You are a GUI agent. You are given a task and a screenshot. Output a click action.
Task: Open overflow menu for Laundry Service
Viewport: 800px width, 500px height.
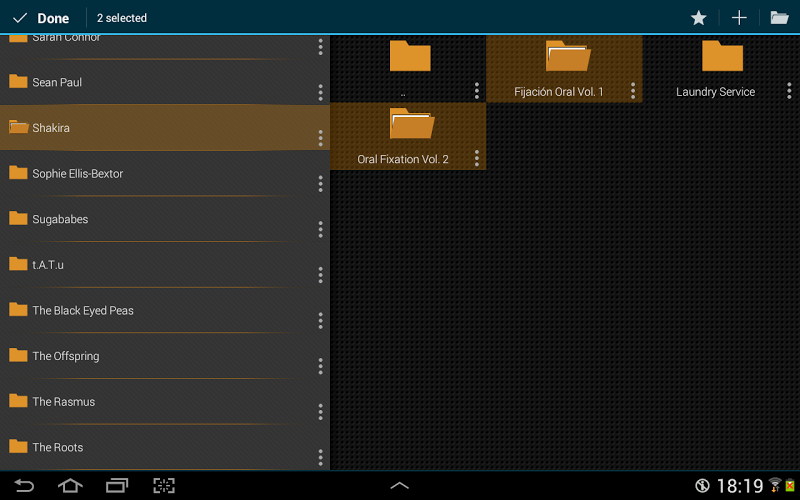[x=789, y=90]
